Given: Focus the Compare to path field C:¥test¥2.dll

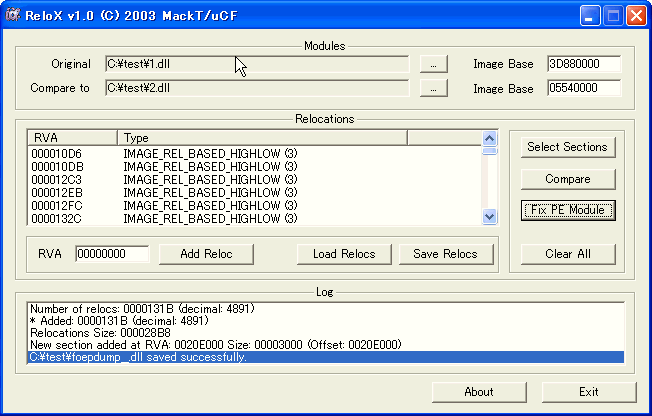Looking at the screenshot, I should tap(257, 88).
